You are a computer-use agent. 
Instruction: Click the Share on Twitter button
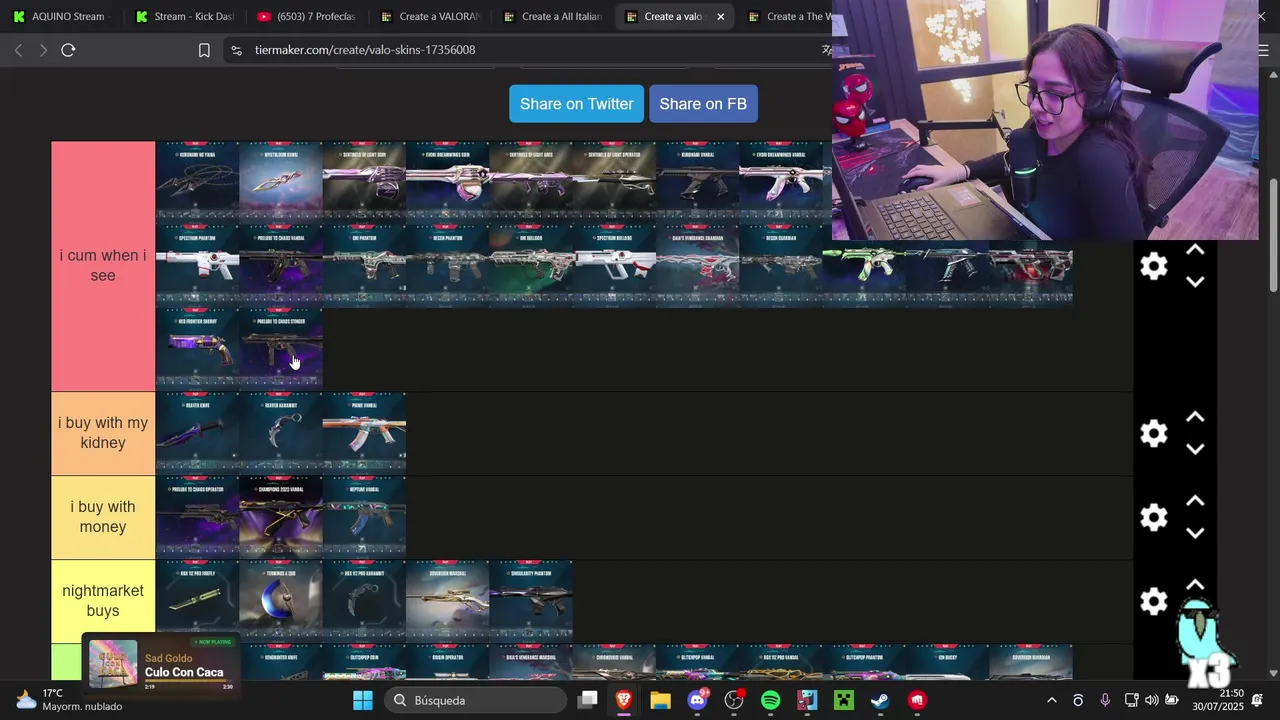pos(576,104)
